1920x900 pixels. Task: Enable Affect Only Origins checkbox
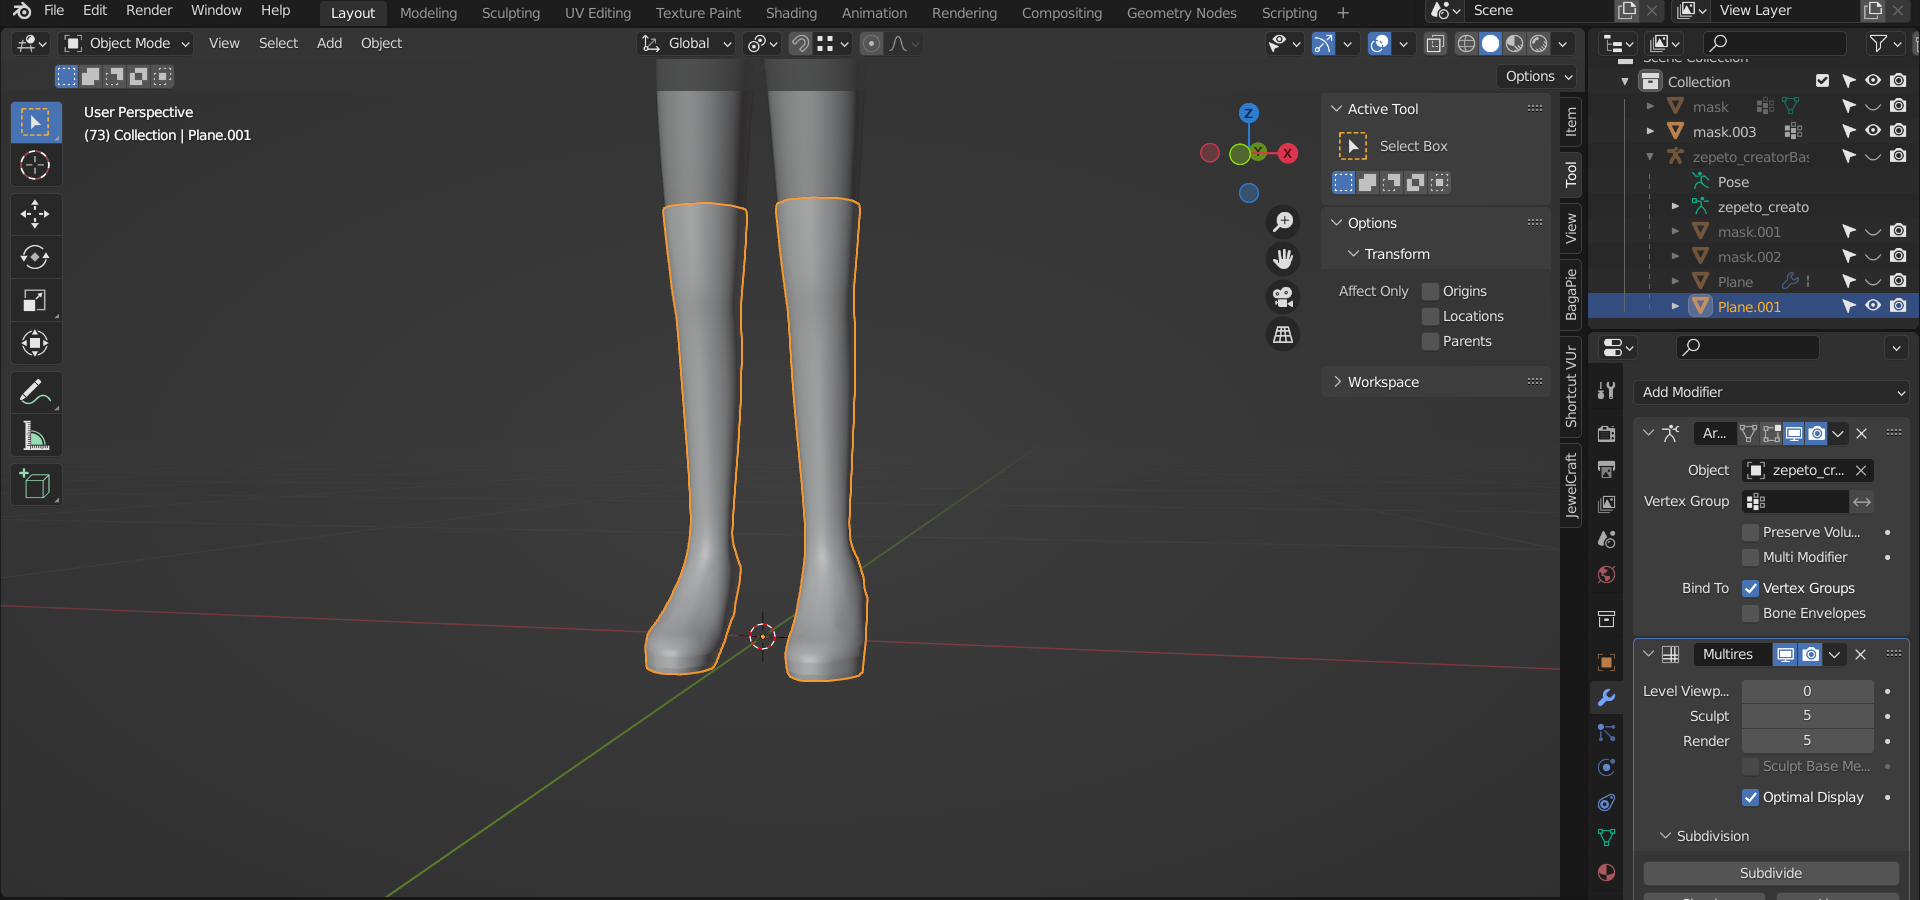1431,291
